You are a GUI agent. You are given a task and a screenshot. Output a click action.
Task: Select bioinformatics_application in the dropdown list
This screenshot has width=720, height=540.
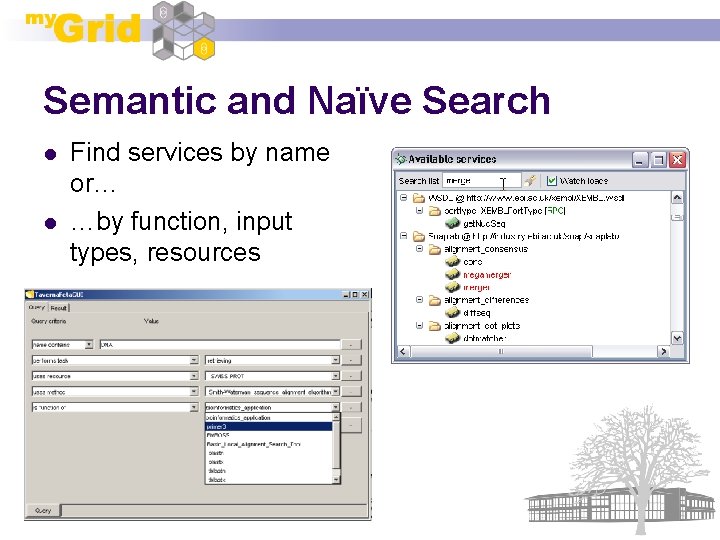click(269, 418)
